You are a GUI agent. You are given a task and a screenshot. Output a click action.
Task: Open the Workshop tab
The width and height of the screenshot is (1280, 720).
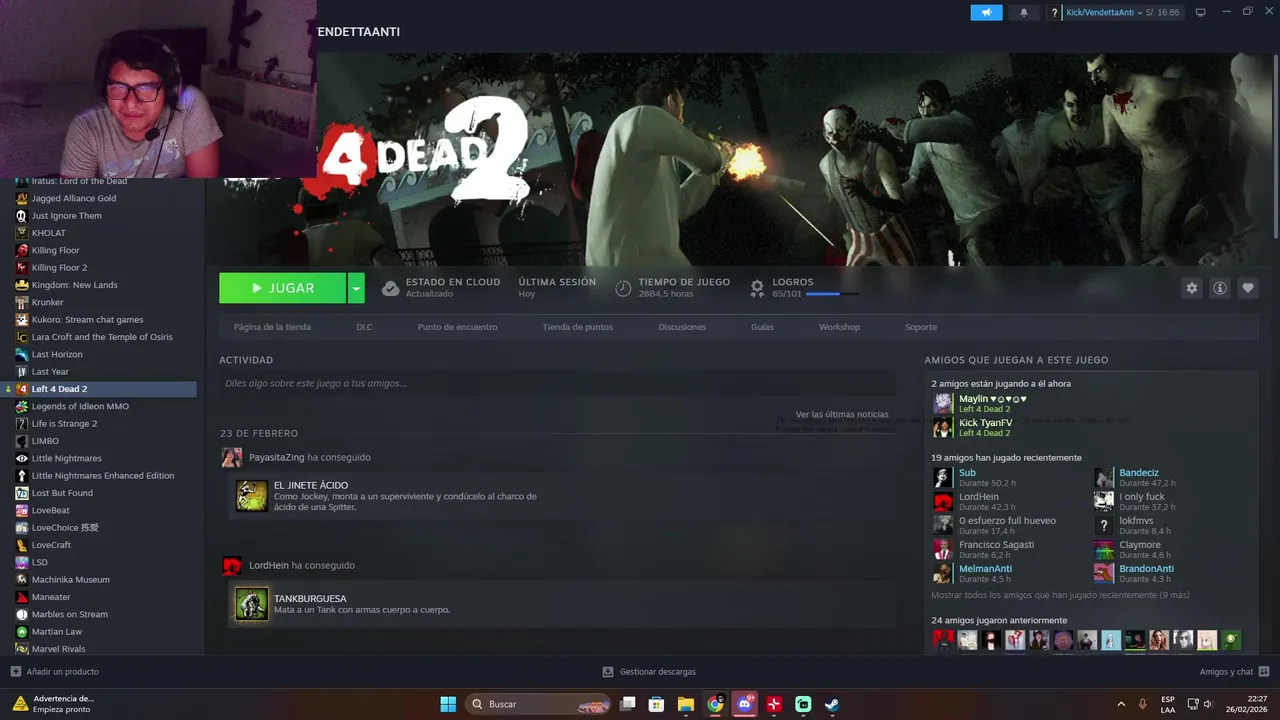click(x=839, y=327)
